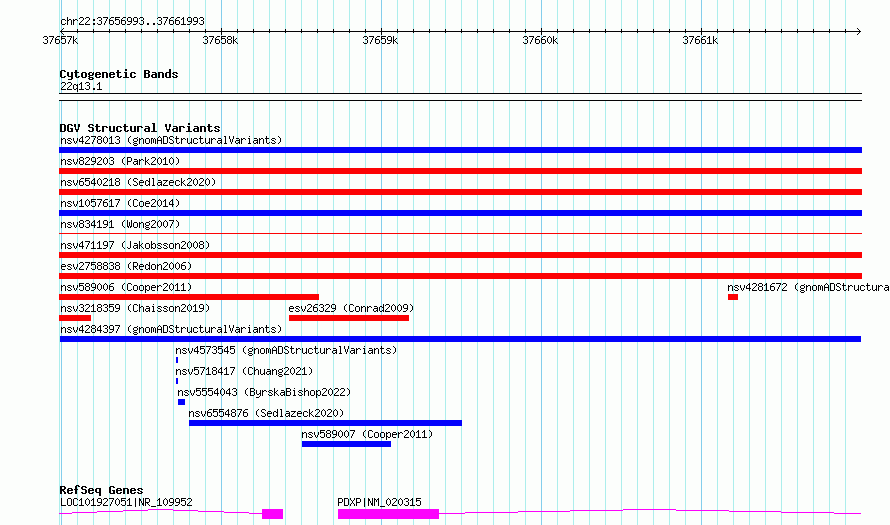The image size is (890, 525).
Task: Click the nsv589007 blue variant bar
Action: click(346, 444)
